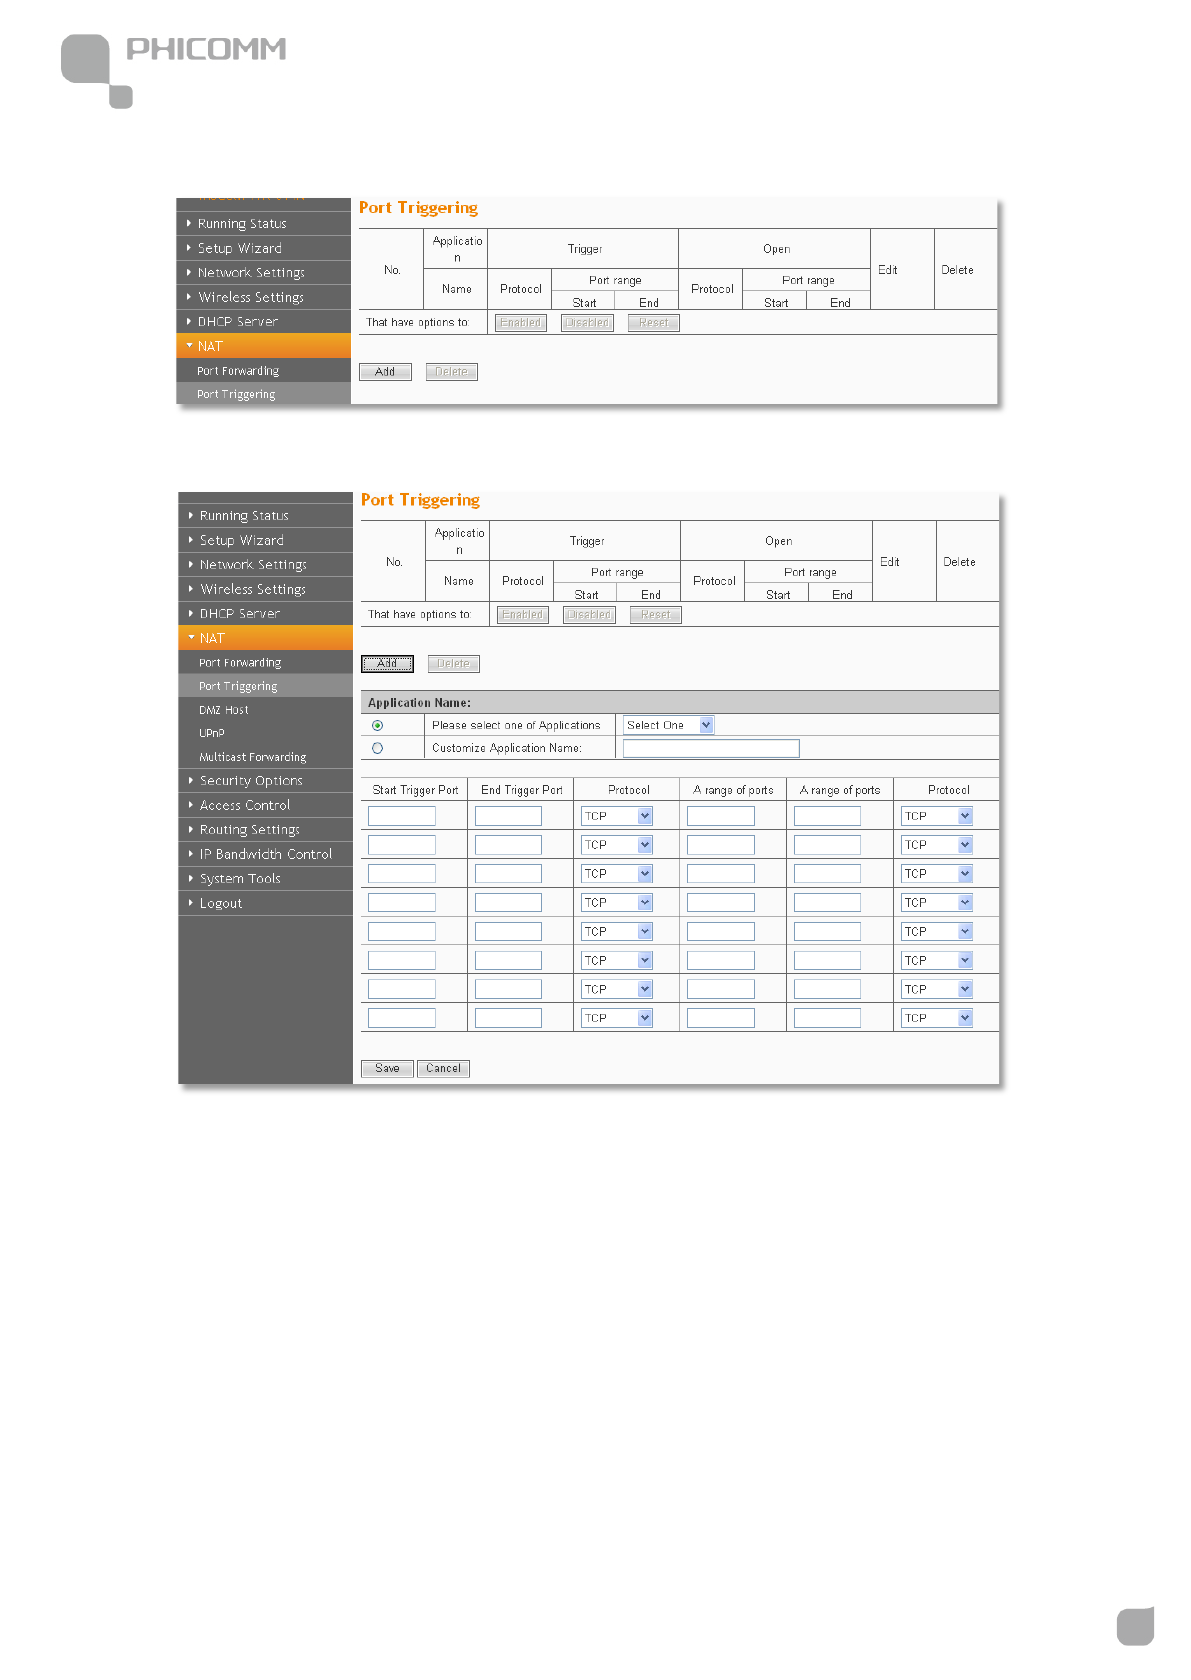Image resolution: width=1191 pixels, height=1680 pixels.
Task: Click the PHICOMM logo icon
Action: [x=97, y=71]
